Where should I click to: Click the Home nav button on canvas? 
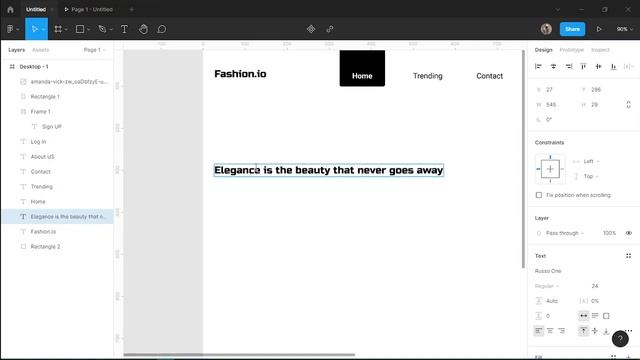362,68
